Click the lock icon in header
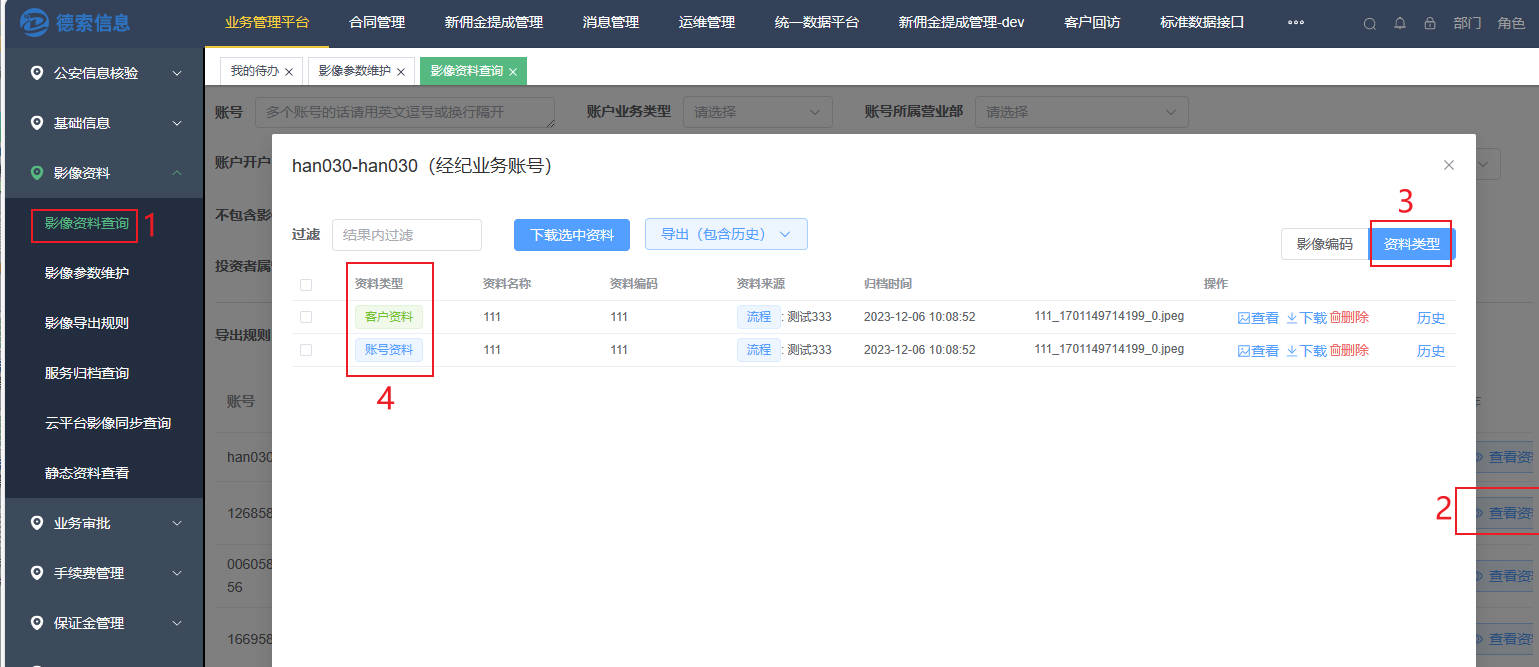Viewport: 1539px width, 667px height. 1430,23
